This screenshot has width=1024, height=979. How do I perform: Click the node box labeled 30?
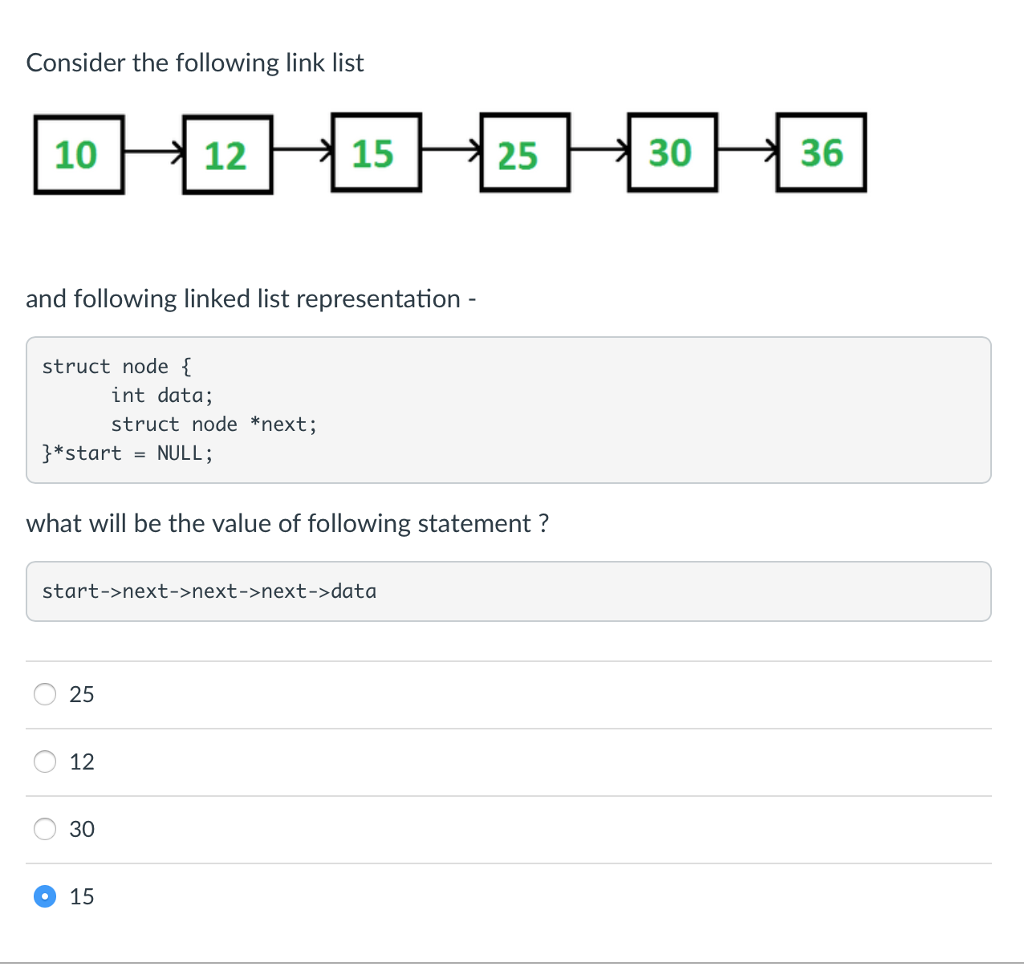(x=673, y=153)
